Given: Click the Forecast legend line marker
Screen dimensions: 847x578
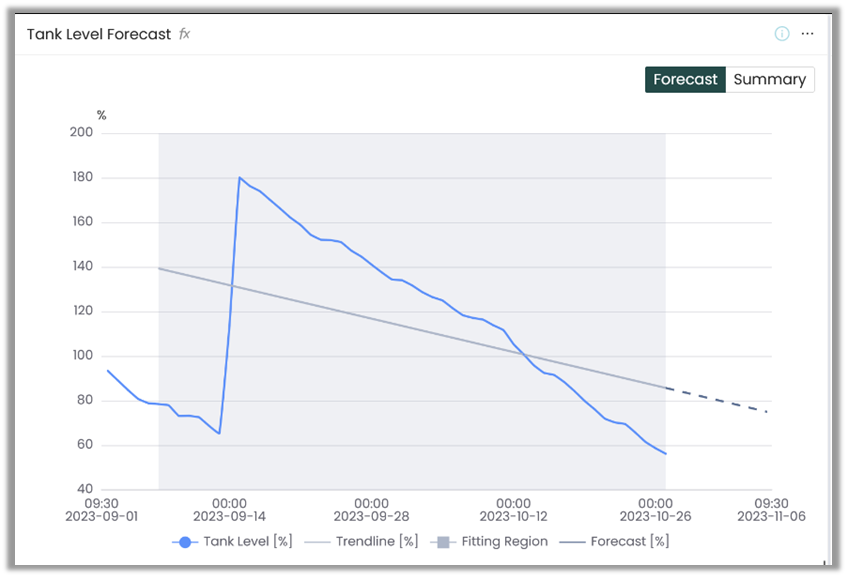Looking at the screenshot, I should point(572,542).
